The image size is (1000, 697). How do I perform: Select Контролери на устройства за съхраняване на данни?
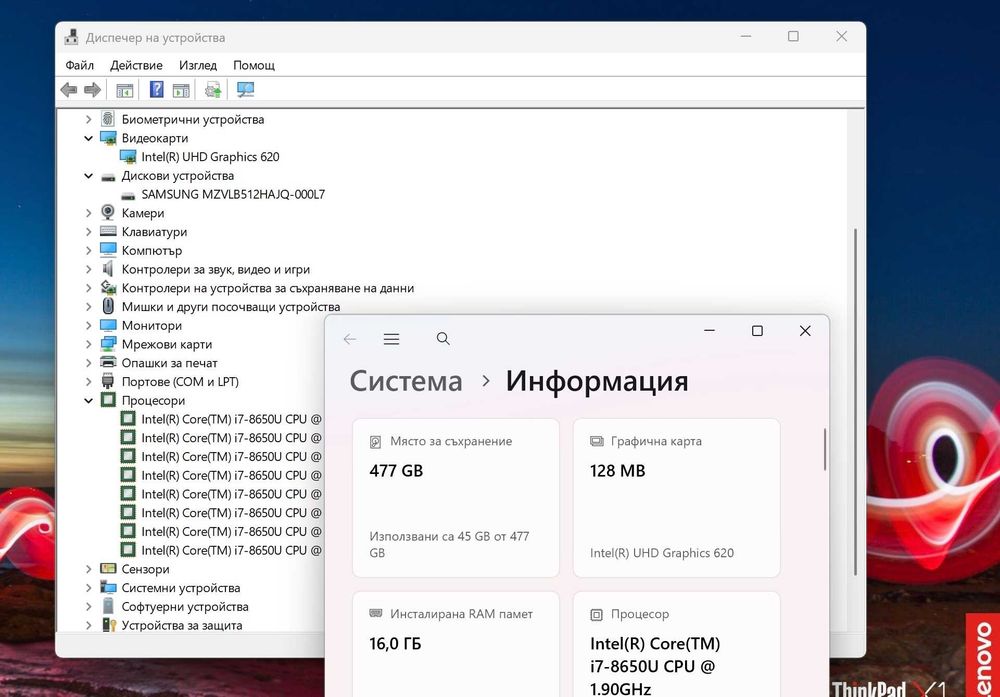[x=268, y=288]
